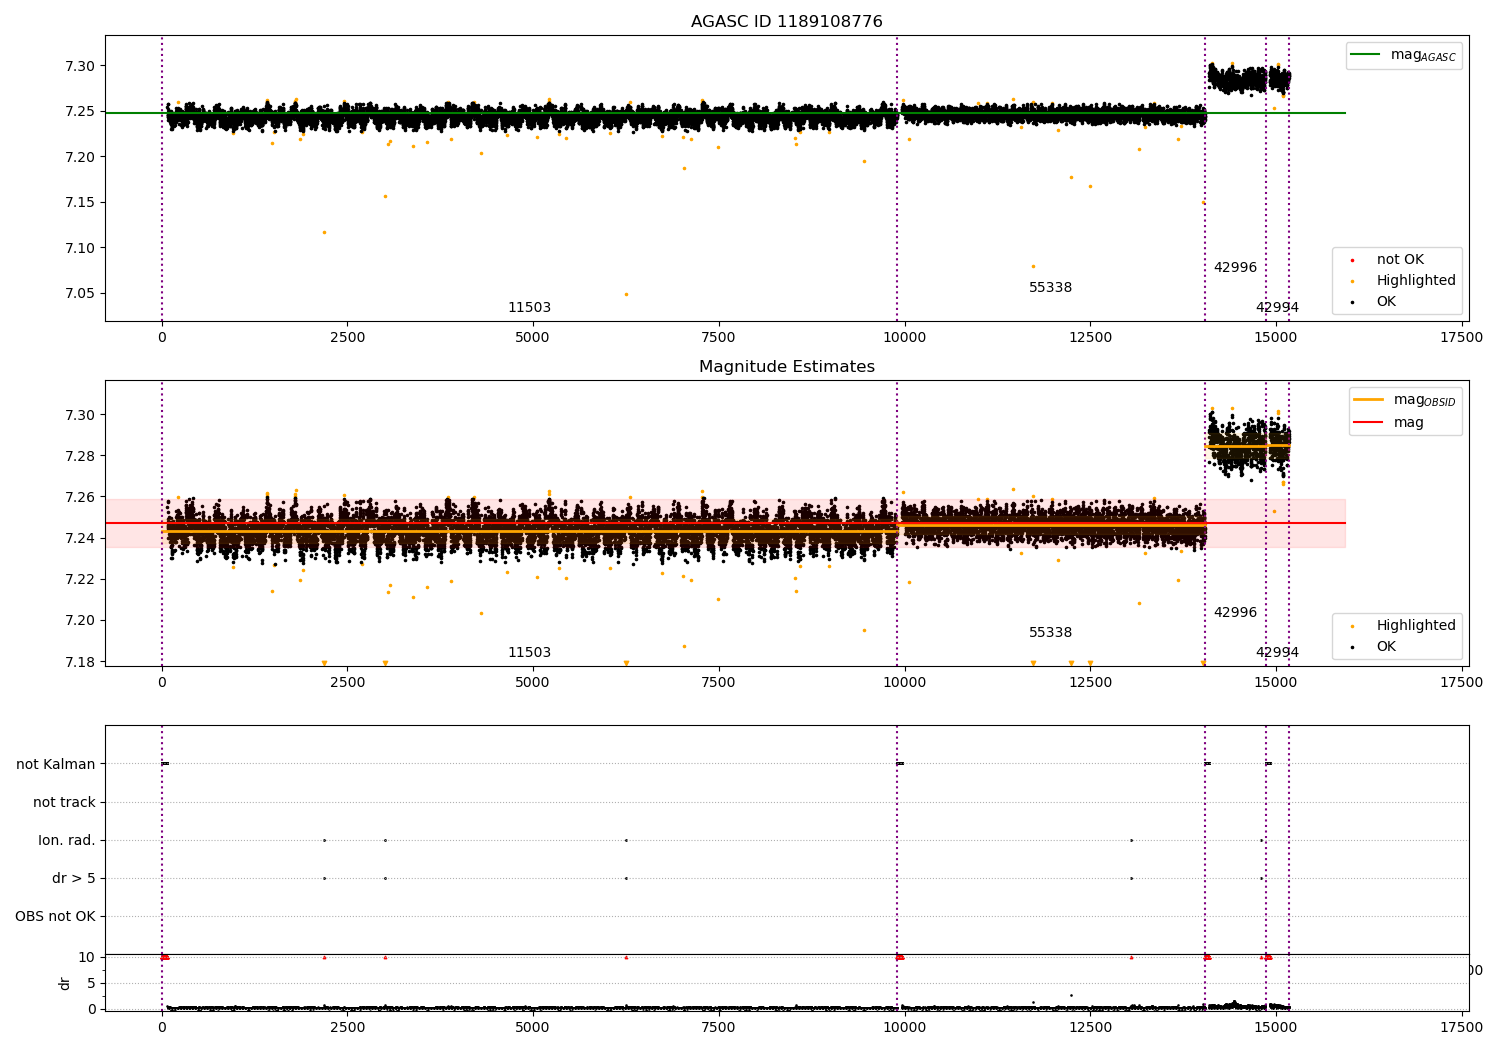The height and width of the screenshot is (1050, 1500).
Task: Select orange mag OBSID line swatch in legend
Action: 1368,400
